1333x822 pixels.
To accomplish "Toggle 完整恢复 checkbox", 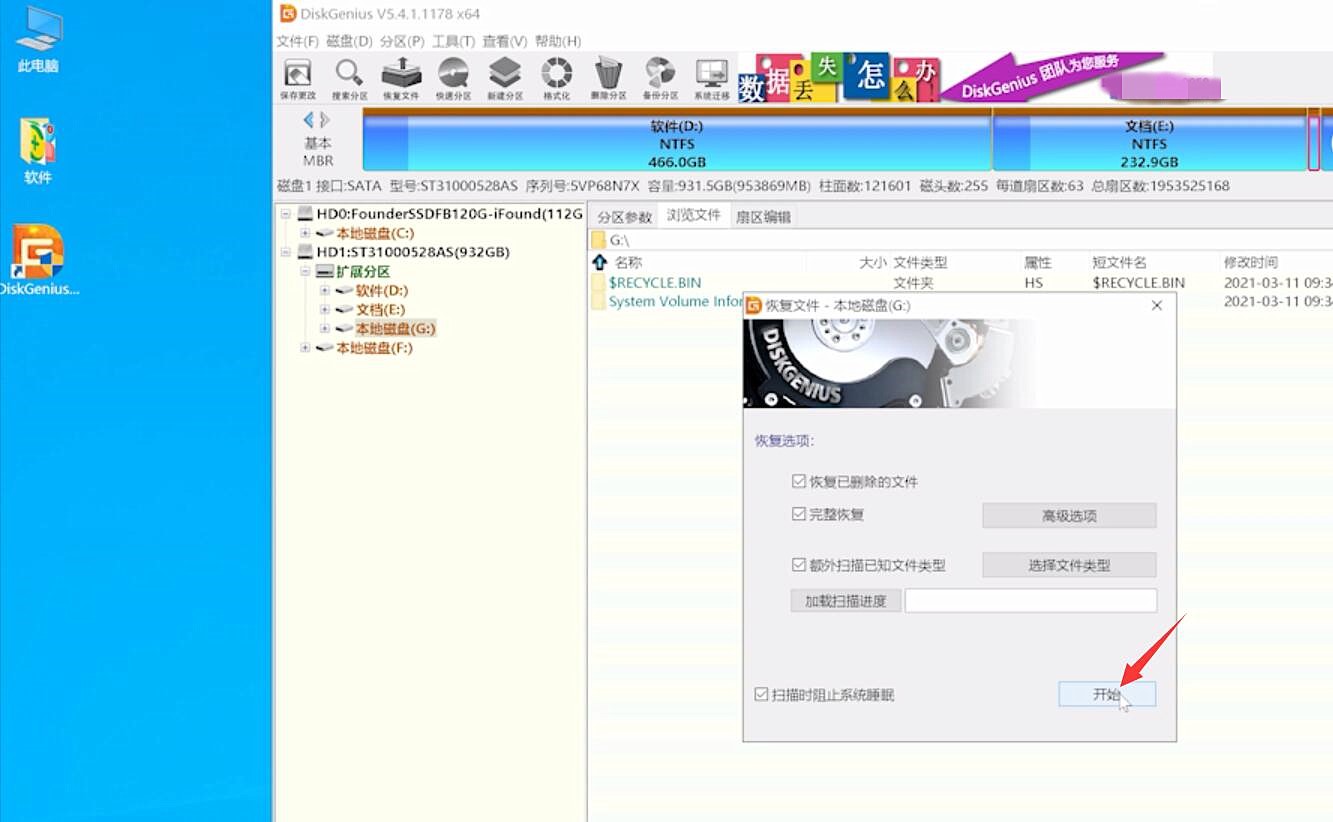I will coord(798,514).
